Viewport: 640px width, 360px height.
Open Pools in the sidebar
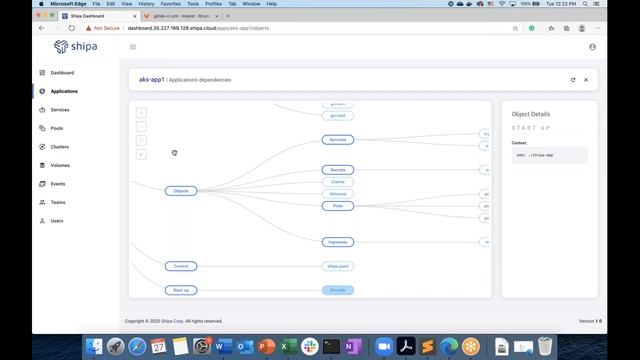(x=57, y=128)
